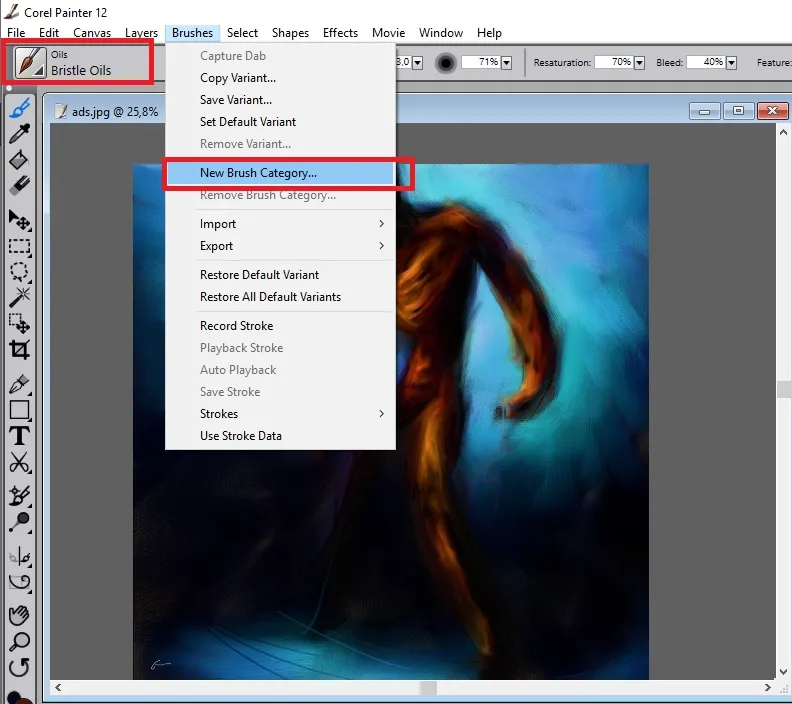Choose Save Variant from menu
Image resolution: width=792 pixels, height=704 pixels.
coord(280,100)
